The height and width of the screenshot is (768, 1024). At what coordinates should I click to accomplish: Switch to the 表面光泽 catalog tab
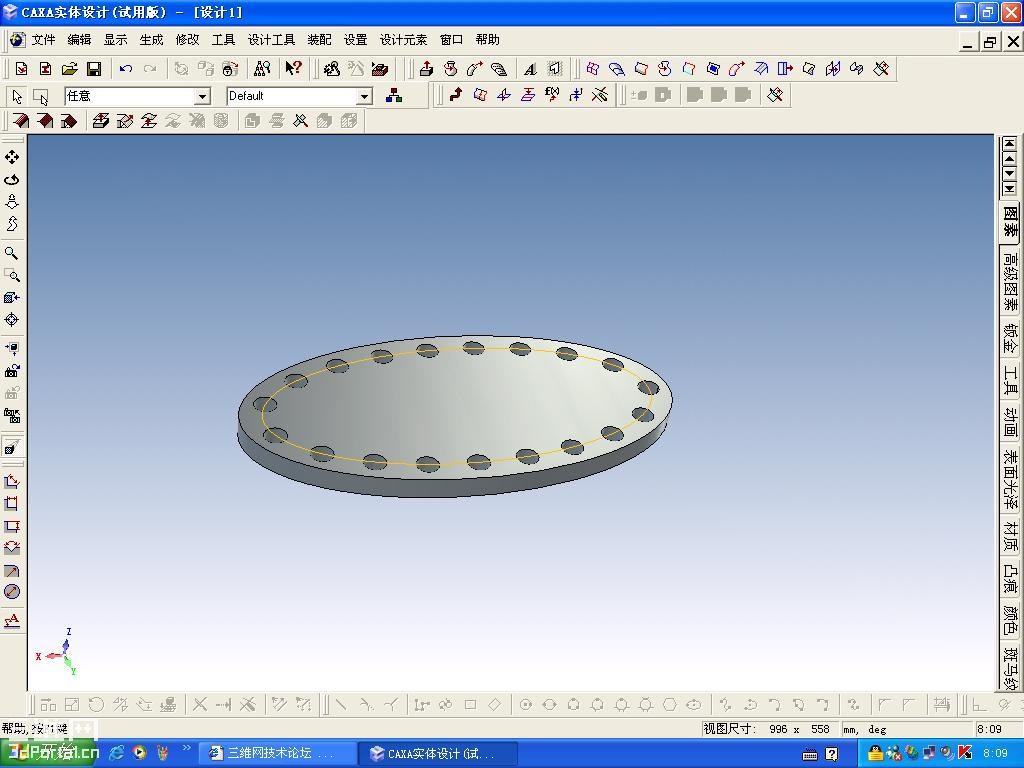[x=1010, y=480]
